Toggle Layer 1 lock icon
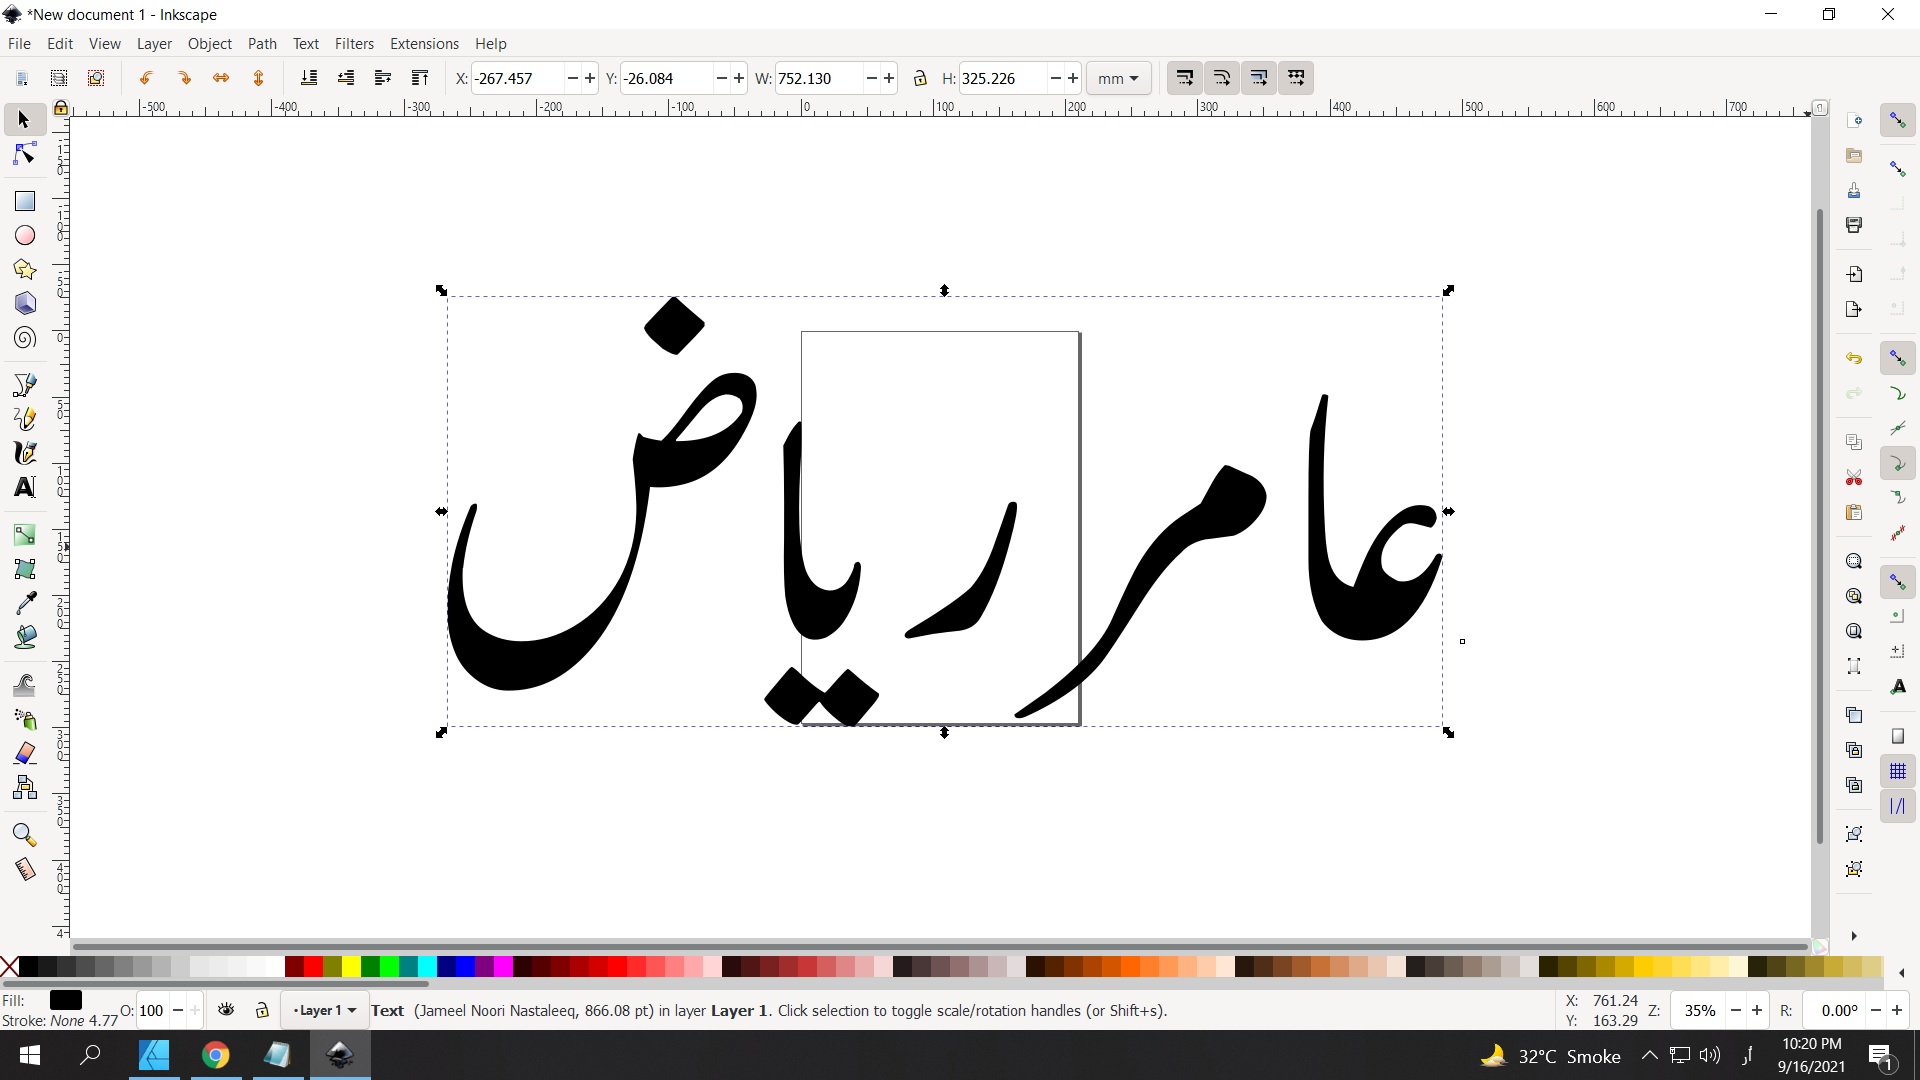The width and height of the screenshot is (1920, 1080). (262, 1010)
